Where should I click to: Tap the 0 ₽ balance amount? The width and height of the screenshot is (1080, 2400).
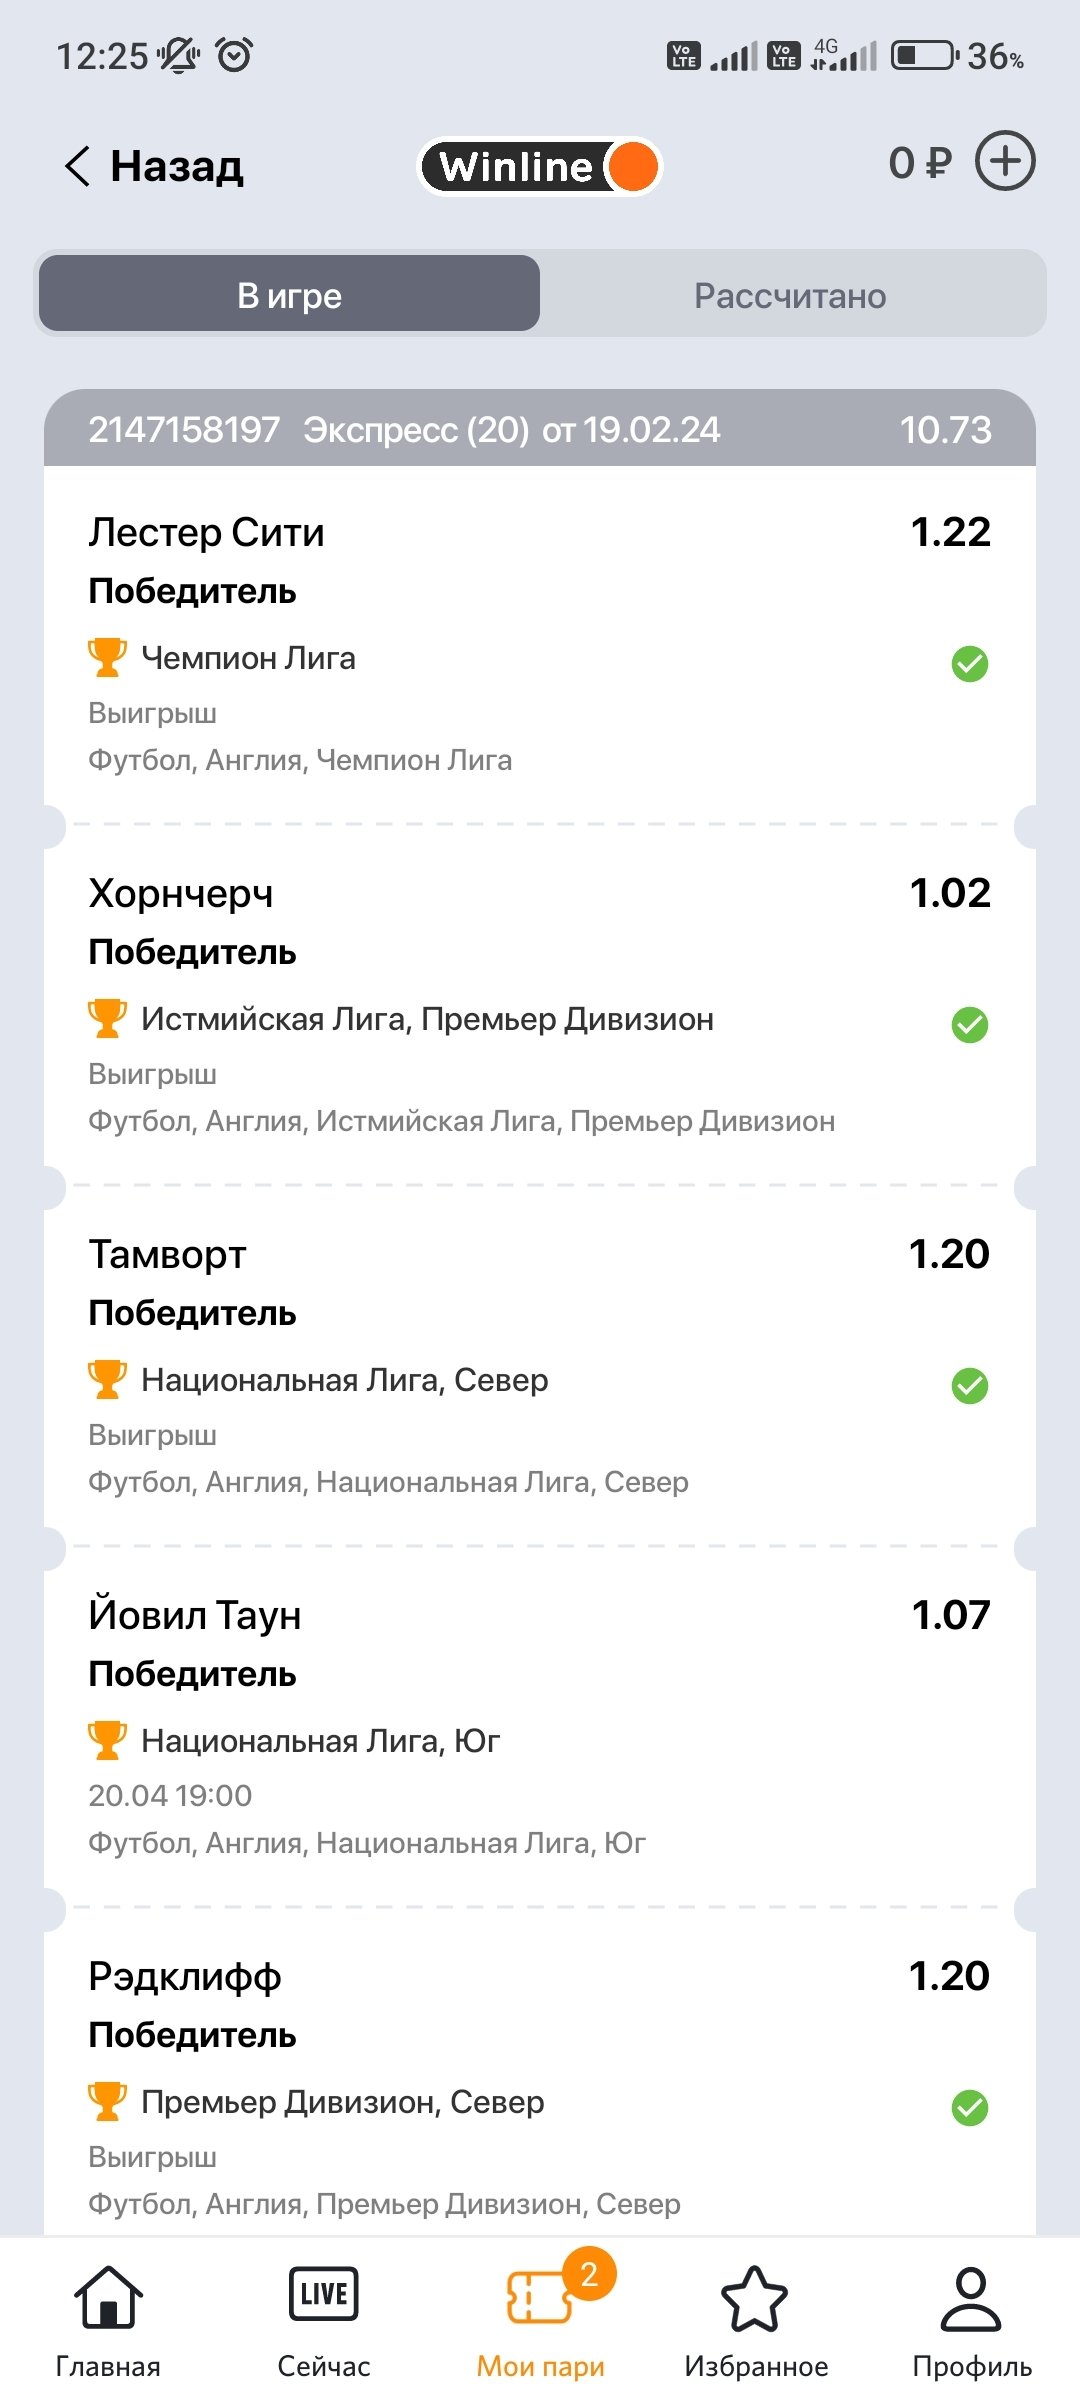point(920,162)
